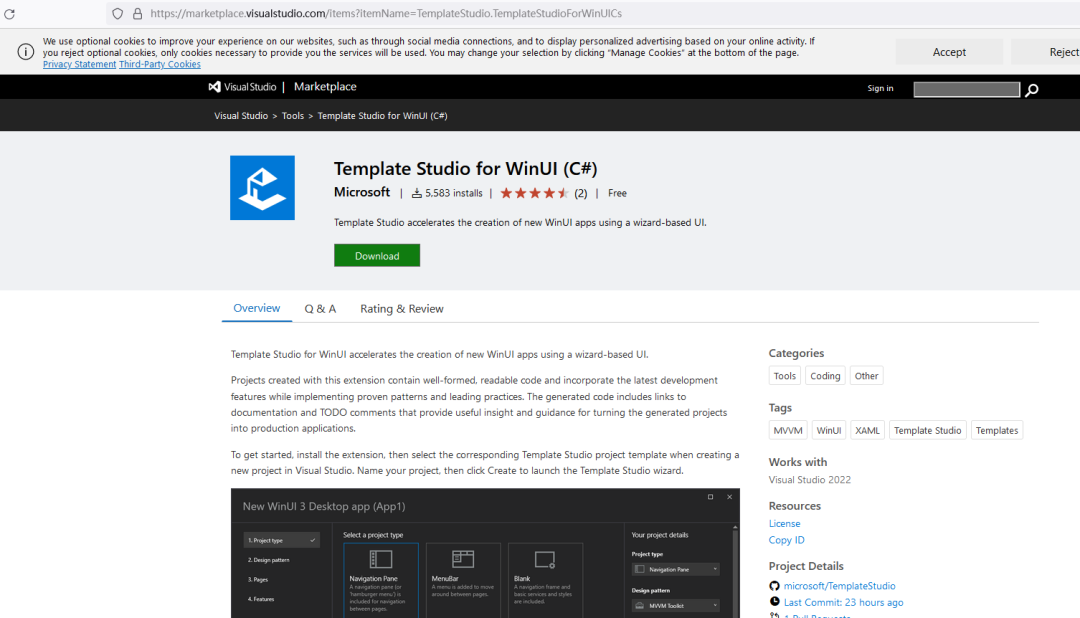The width and height of the screenshot is (1080, 618).
Task: Focus the Marketplace search box
Action: tap(966, 90)
